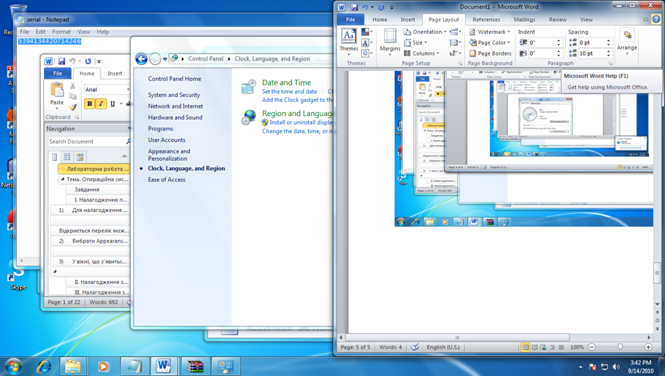
Task: Open the Page Color dropdown
Action: click(490, 42)
